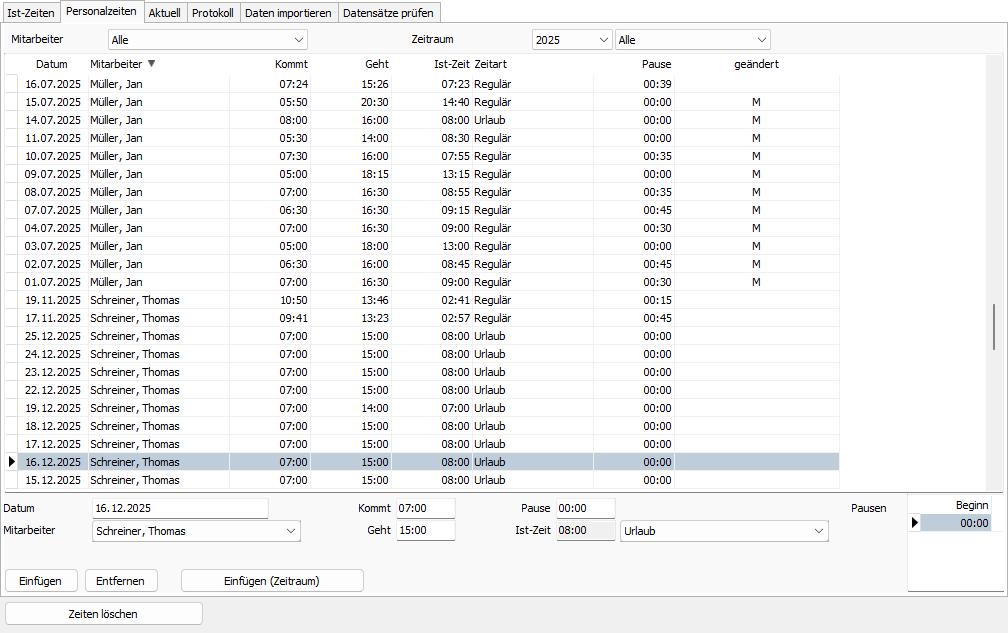This screenshot has height=633, width=1008.
Task: Click Einfügen (Zeitraum) button
Action: pyautogui.click(x=272, y=581)
